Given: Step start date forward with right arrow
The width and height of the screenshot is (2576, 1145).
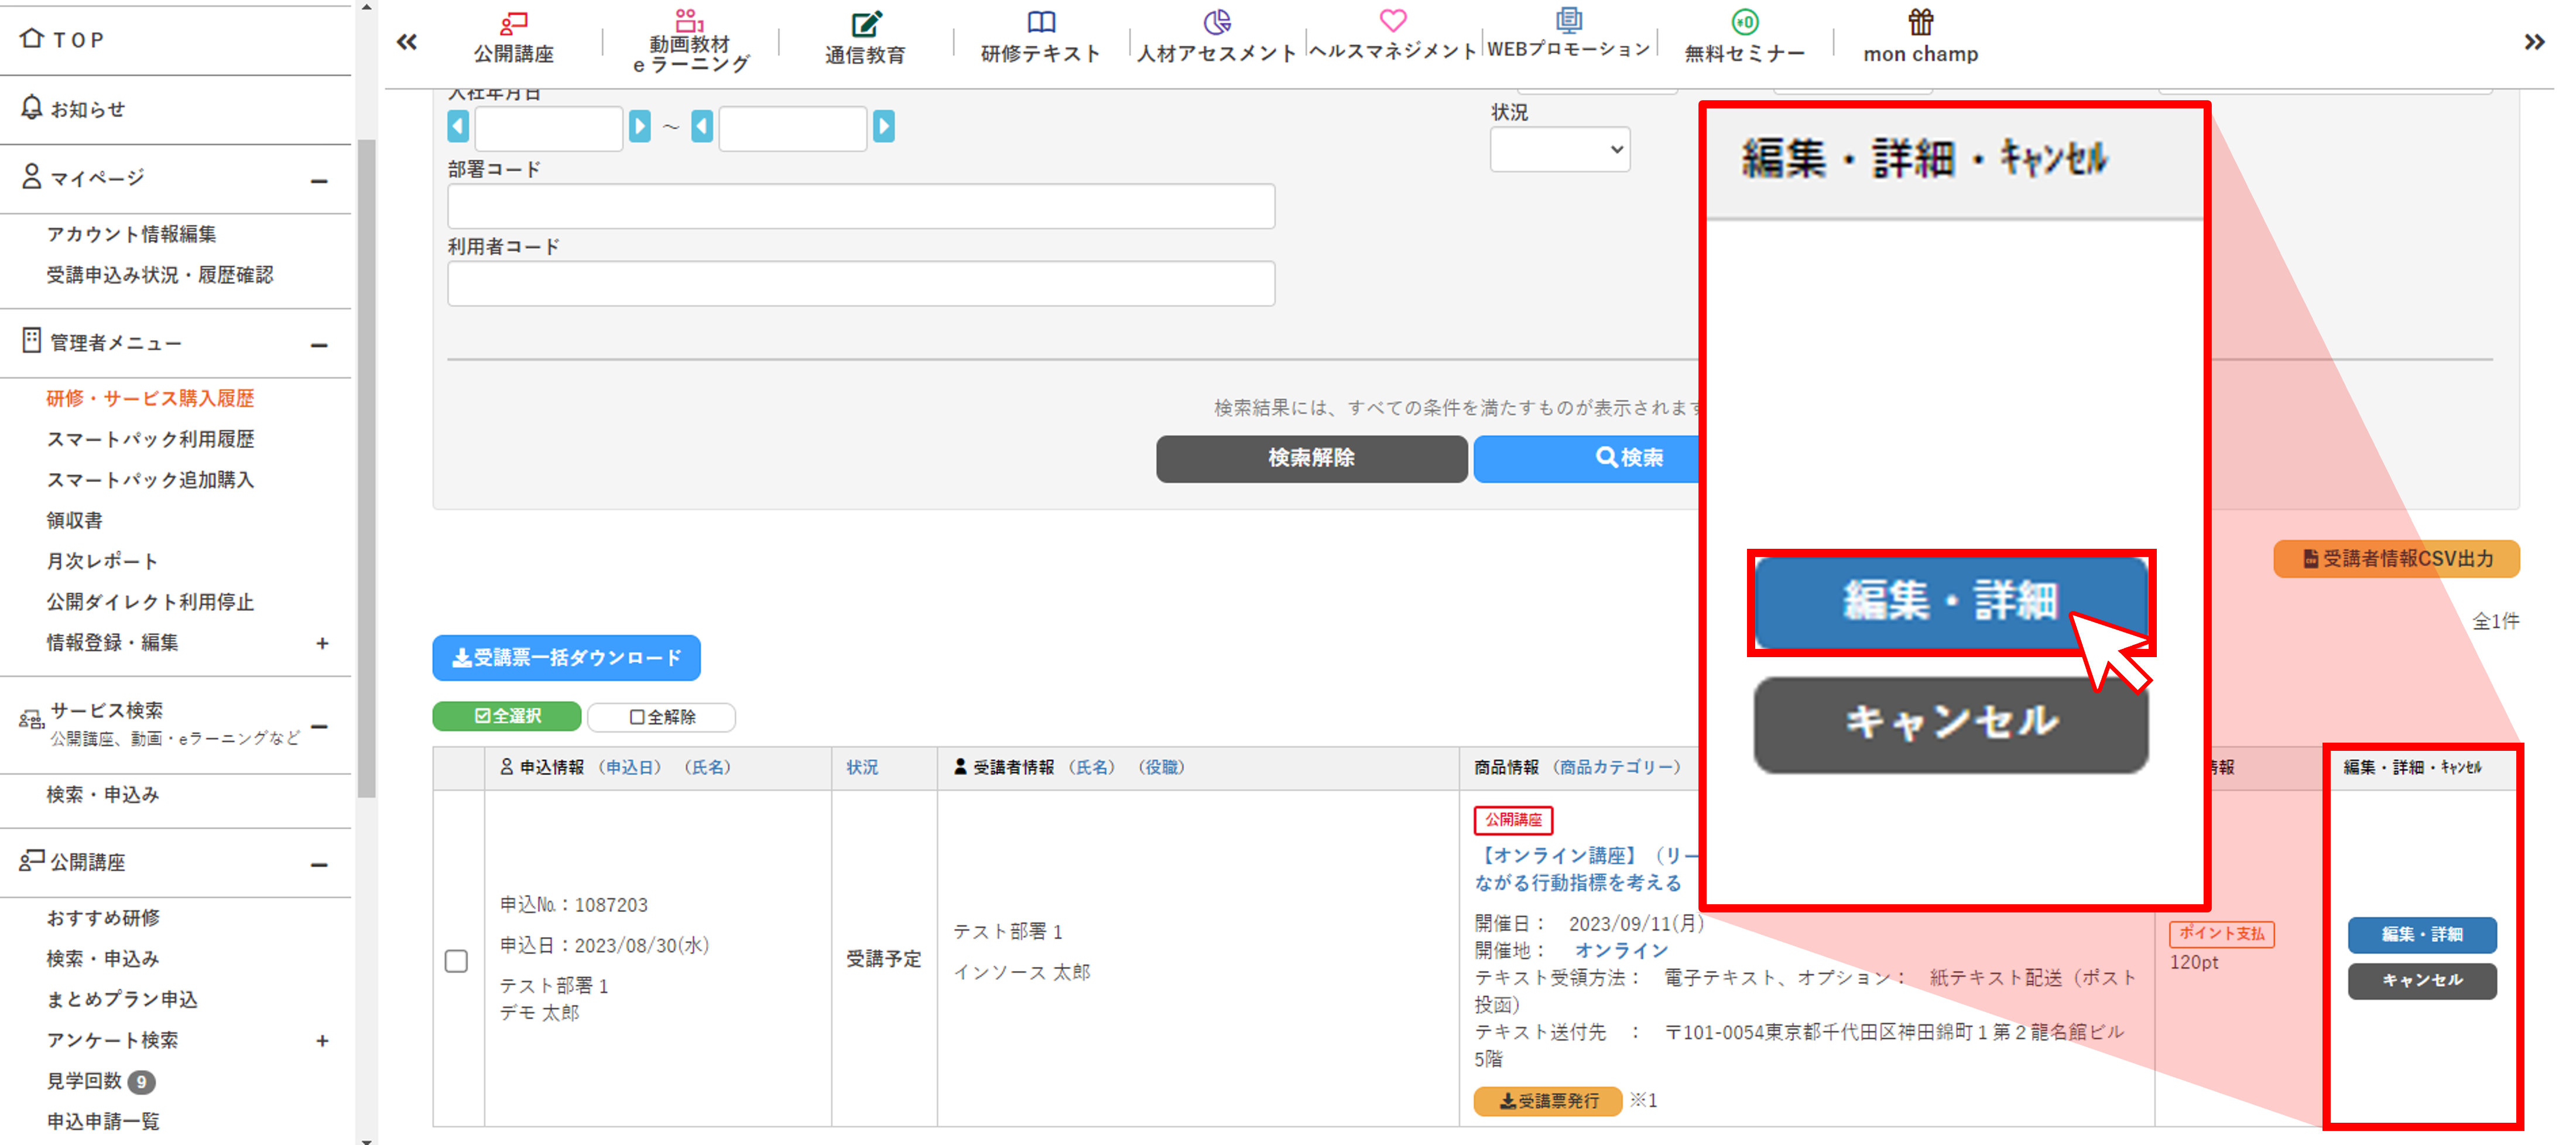Looking at the screenshot, I should 640,127.
